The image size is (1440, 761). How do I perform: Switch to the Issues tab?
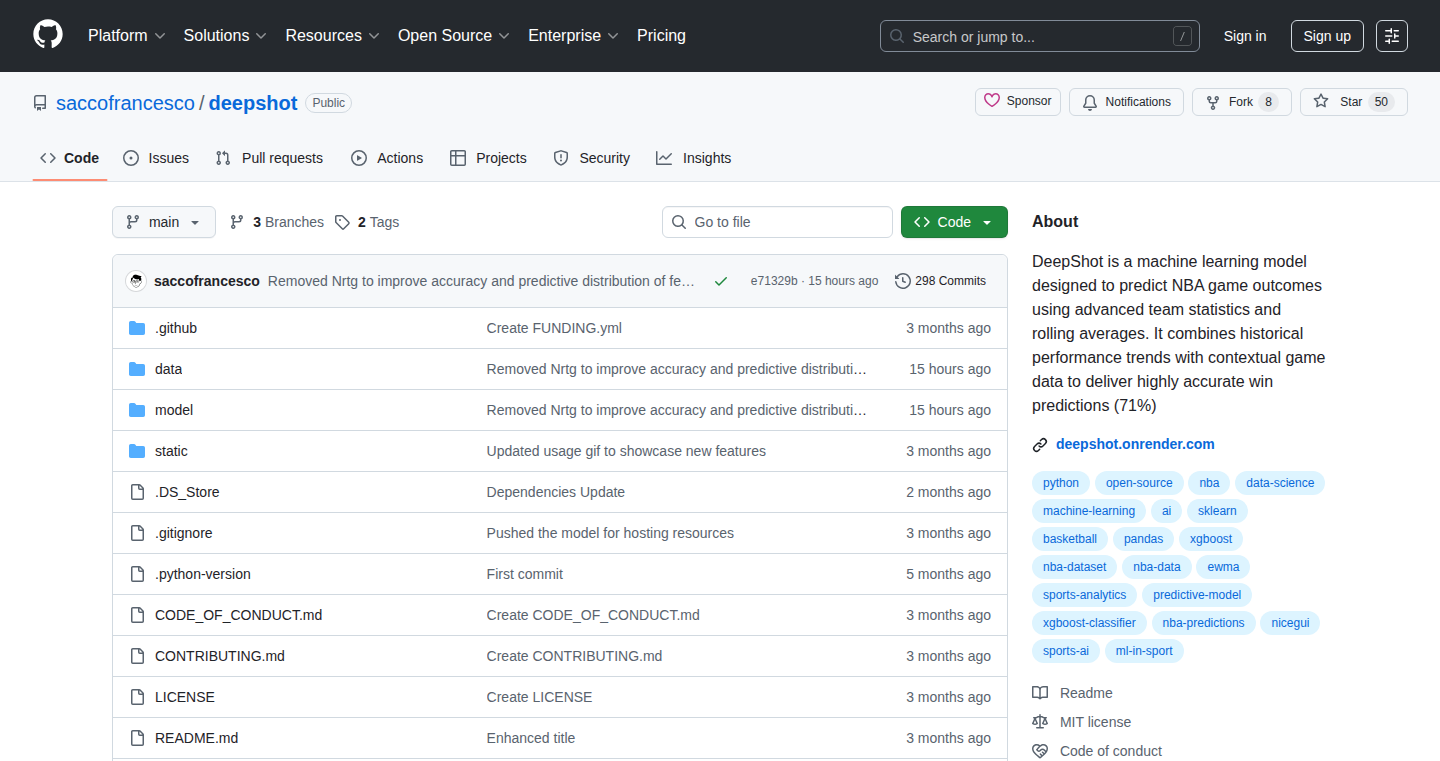[x=156, y=158]
